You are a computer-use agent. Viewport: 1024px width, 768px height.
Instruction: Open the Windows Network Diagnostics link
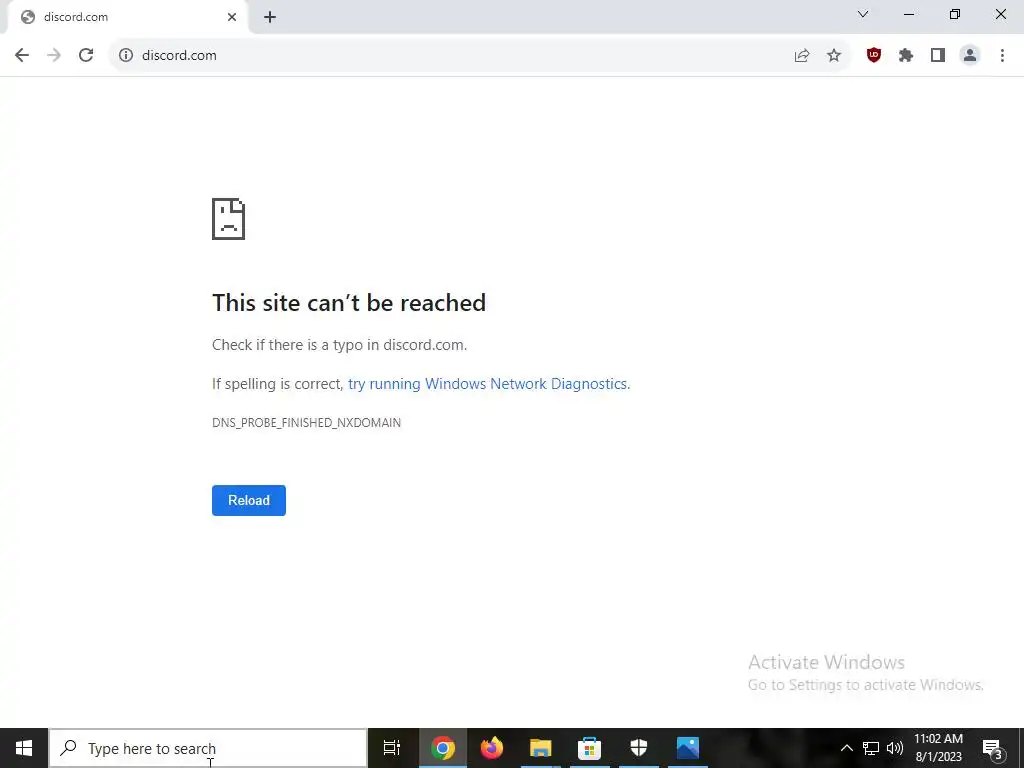488,384
